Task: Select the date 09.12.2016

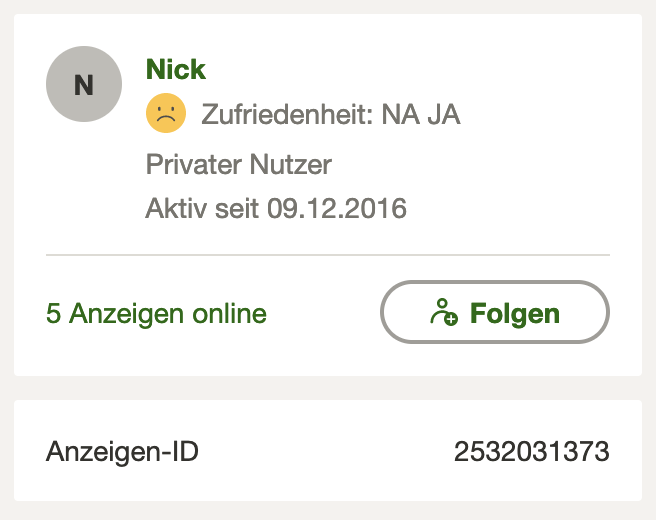Action: pos(335,210)
